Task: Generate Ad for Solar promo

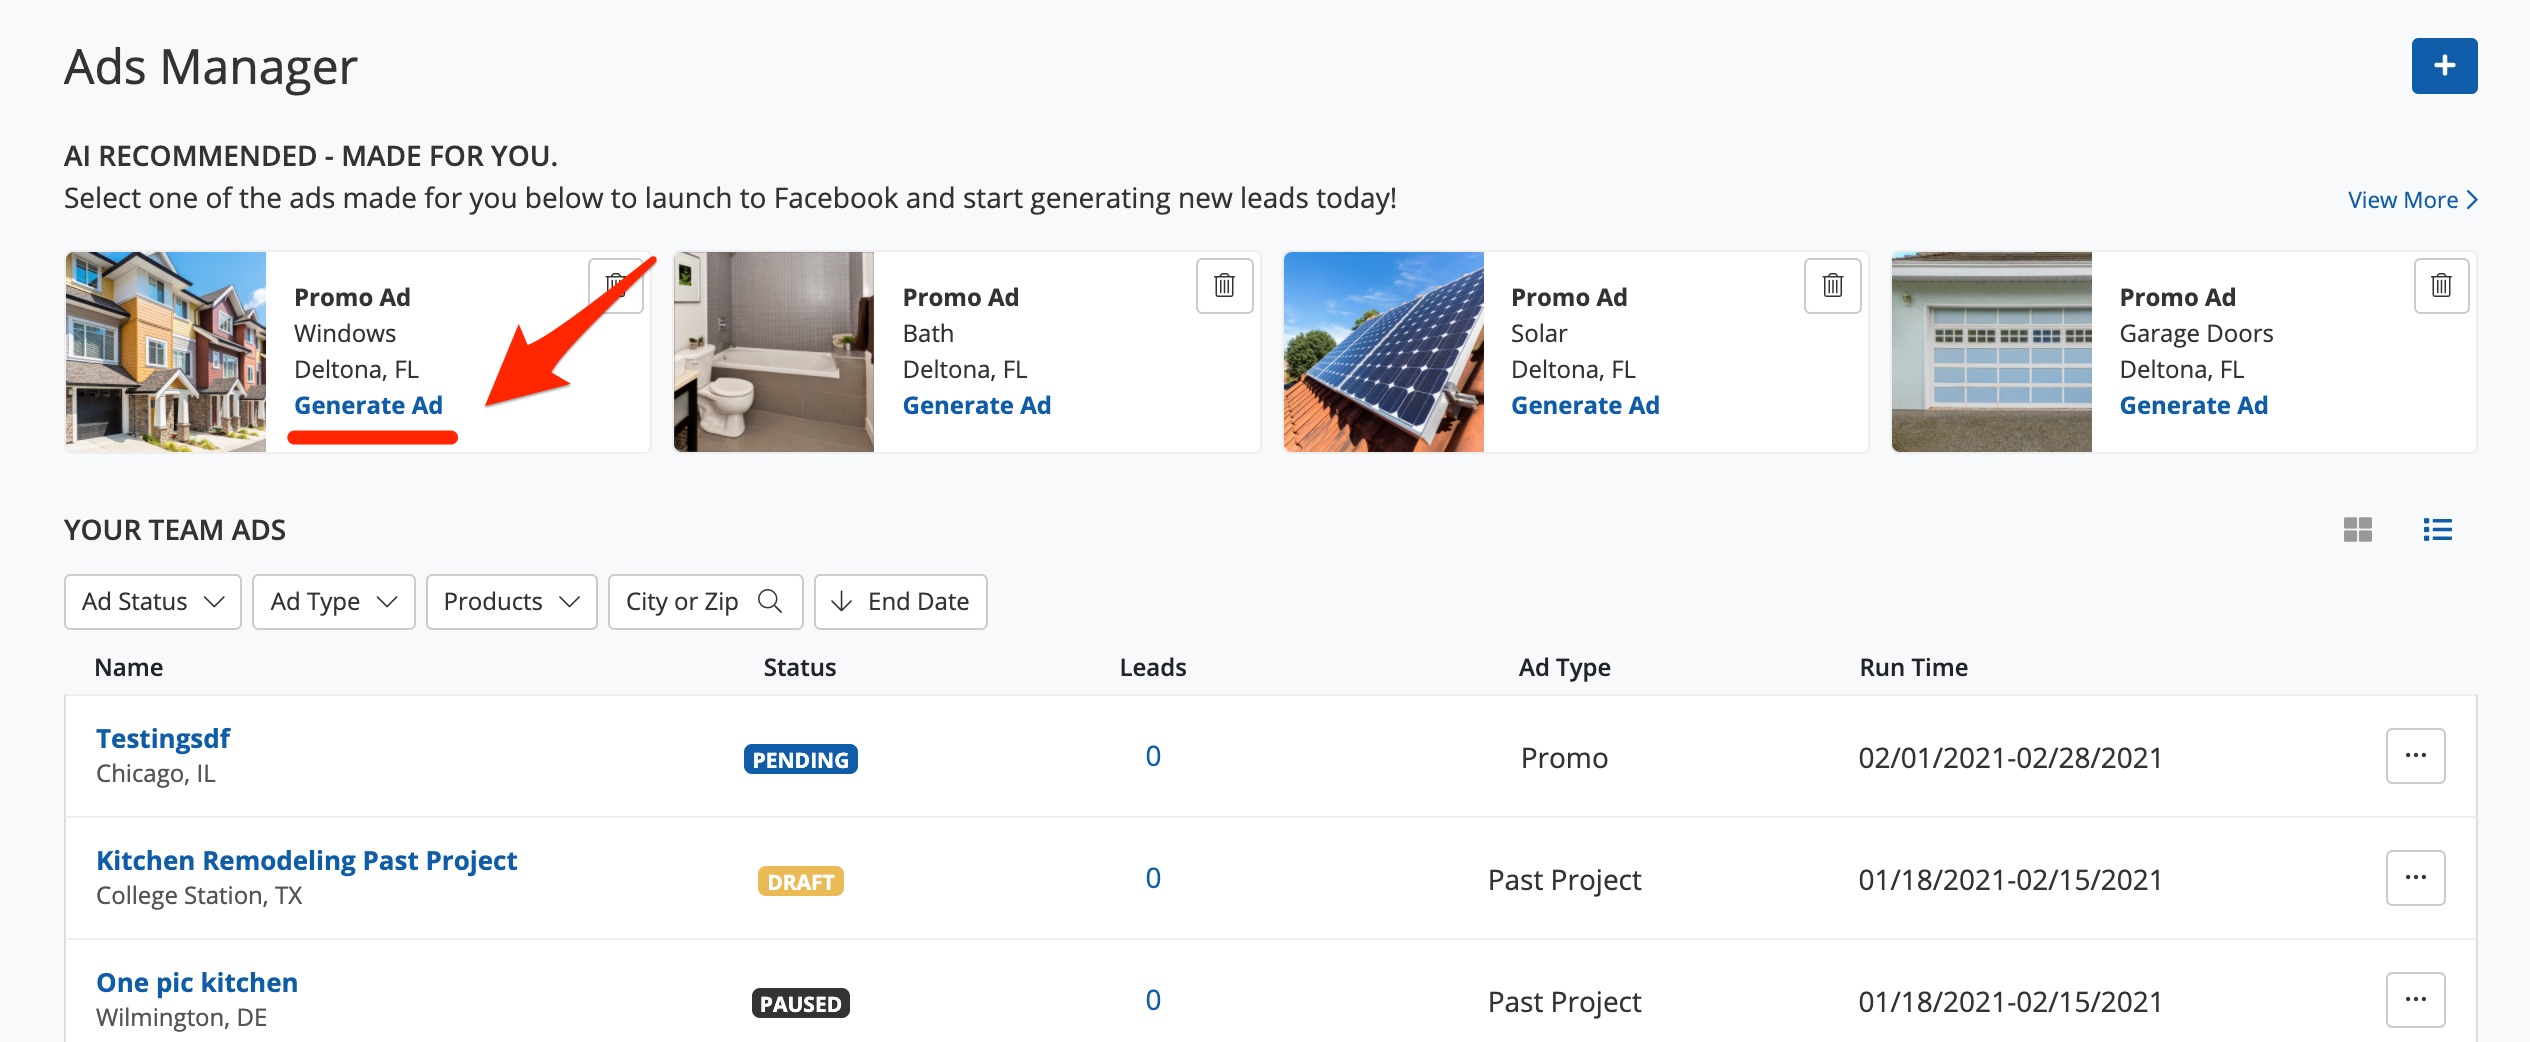Action: 1585,406
